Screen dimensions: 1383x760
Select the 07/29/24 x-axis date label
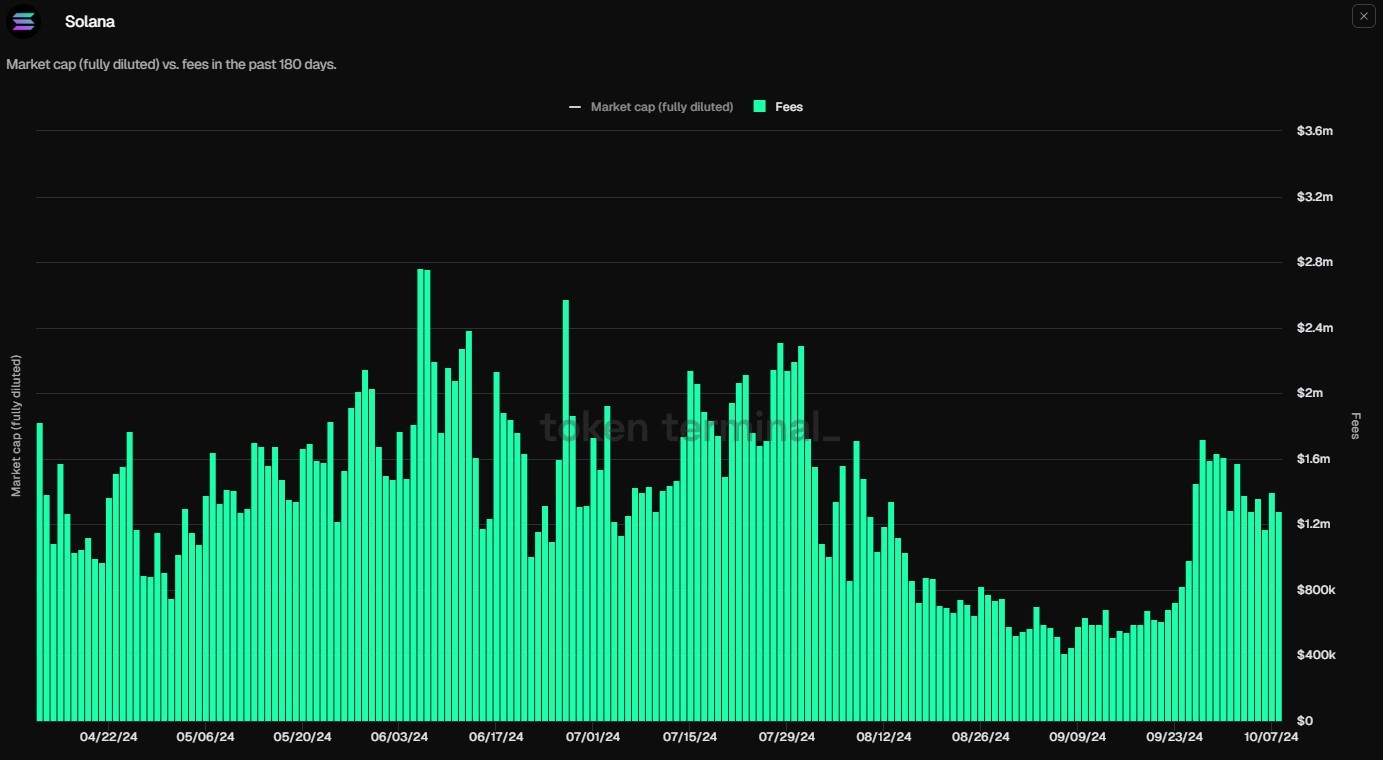[787, 737]
